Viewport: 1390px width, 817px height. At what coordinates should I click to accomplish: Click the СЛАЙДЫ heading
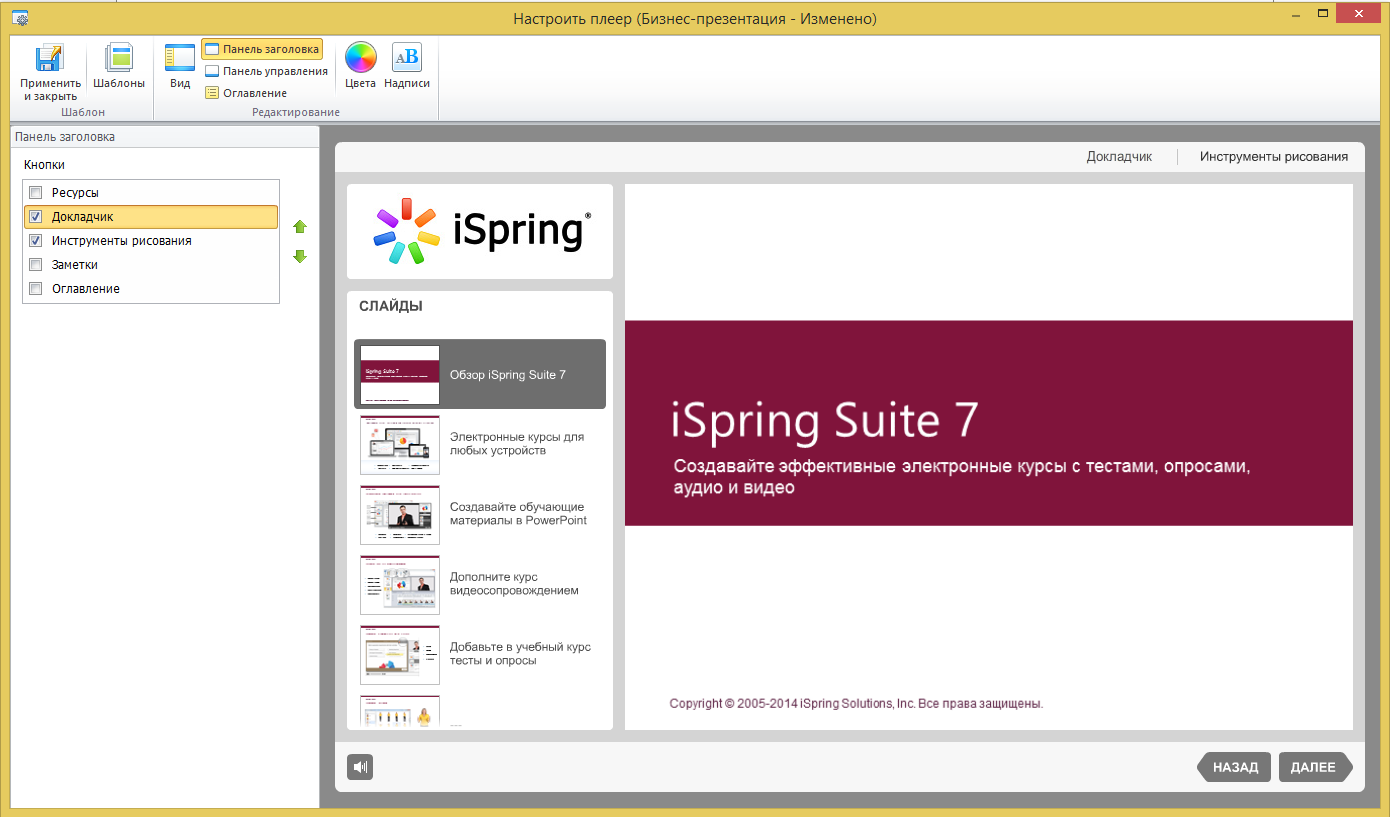tap(391, 306)
